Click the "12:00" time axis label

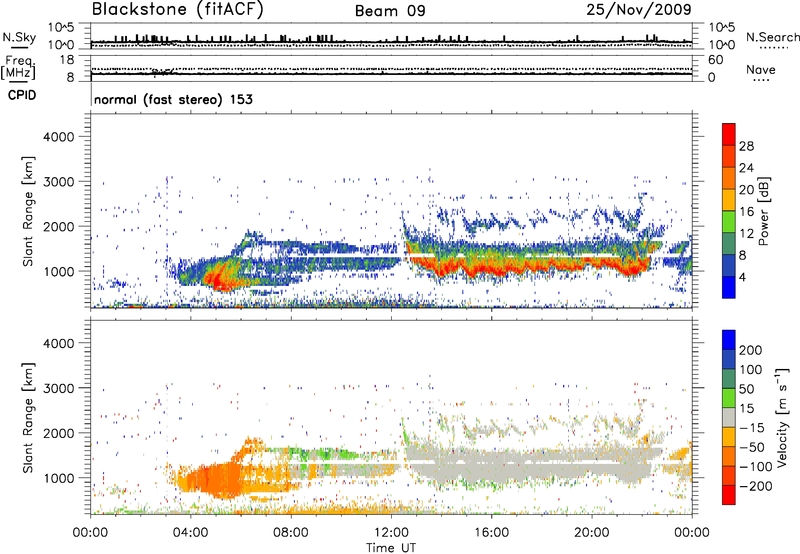[x=391, y=533]
